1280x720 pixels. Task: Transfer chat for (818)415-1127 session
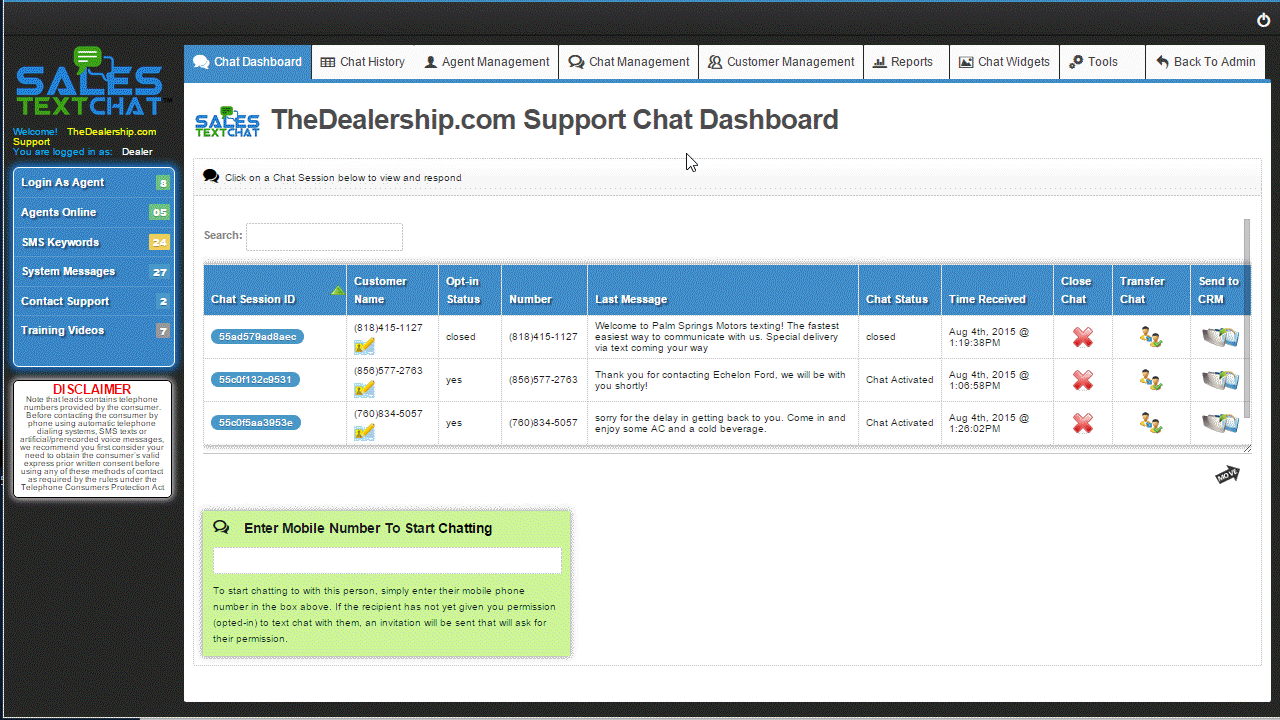[1150, 338]
